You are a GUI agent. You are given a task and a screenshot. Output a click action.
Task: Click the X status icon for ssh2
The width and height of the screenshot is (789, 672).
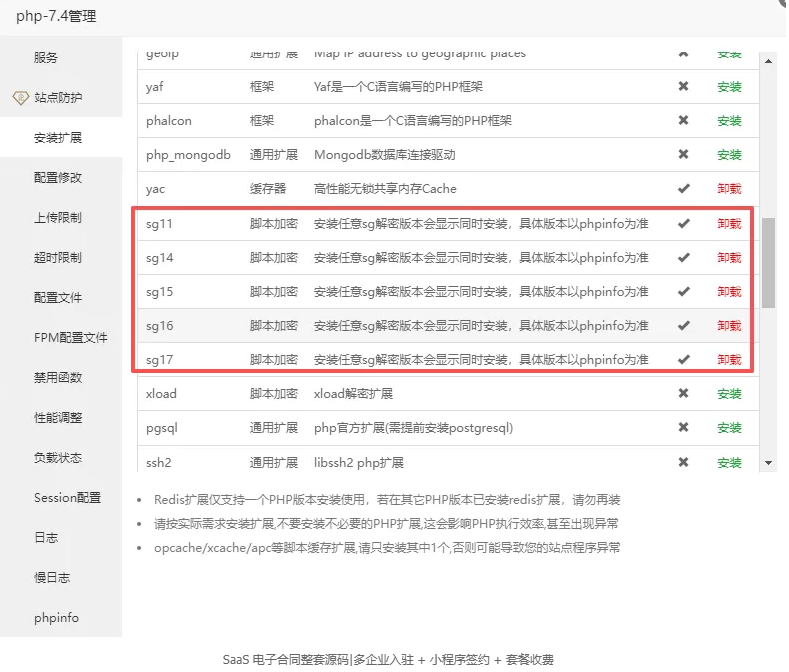pyautogui.click(x=683, y=462)
